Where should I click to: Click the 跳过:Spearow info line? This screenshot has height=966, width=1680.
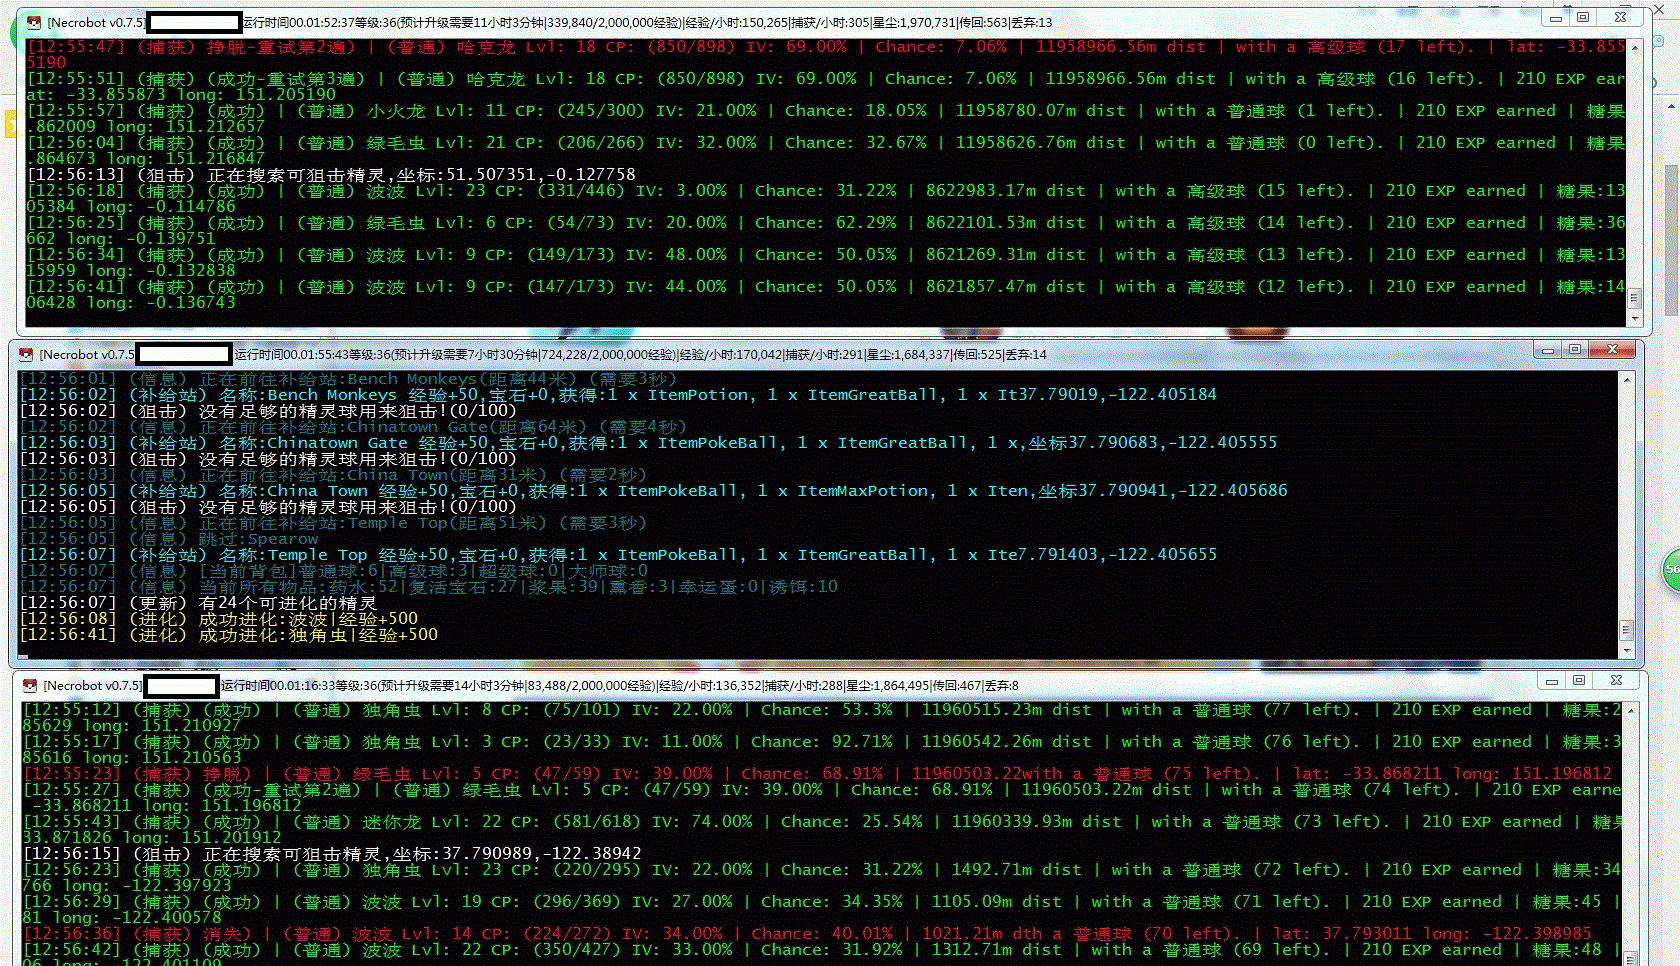(169, 539)
